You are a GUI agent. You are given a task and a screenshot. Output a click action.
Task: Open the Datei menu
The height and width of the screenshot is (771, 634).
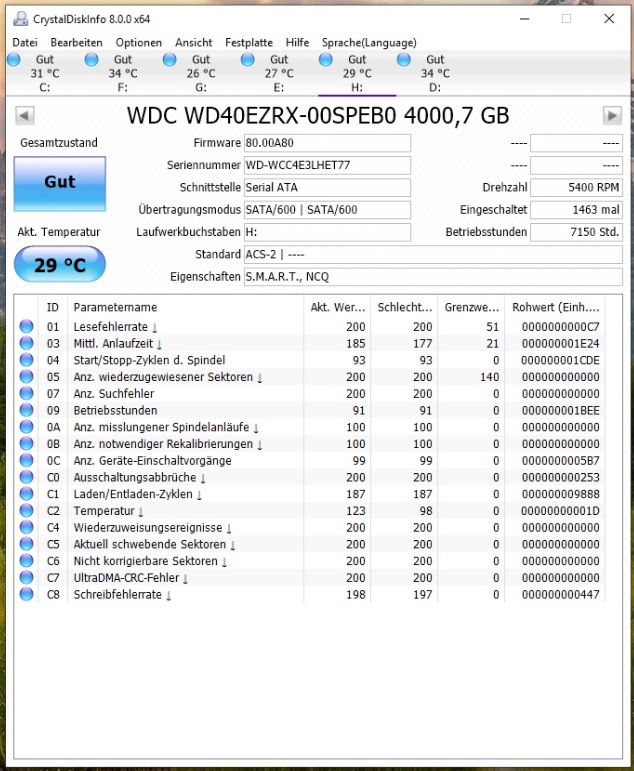point(25,43)
